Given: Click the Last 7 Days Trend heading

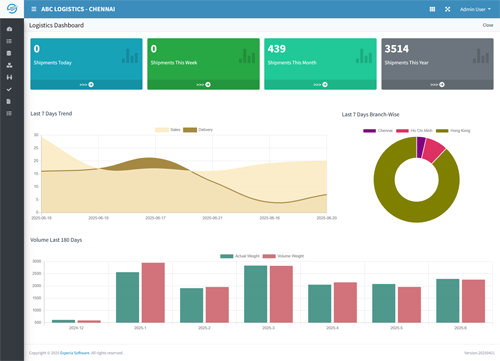Looking at the screenshot, I should click(x=51, y=114).
